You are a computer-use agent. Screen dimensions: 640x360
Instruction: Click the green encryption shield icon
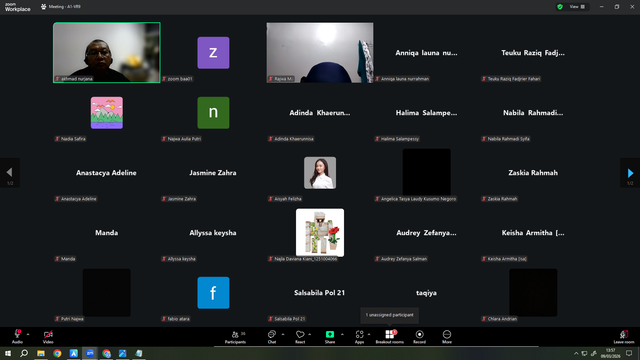click(x=560, y=7)
